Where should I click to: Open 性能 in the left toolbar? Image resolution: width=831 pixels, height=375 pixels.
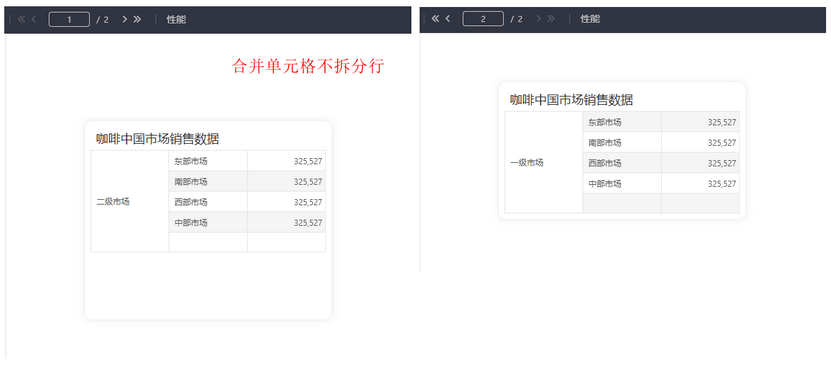click(176, 20)
